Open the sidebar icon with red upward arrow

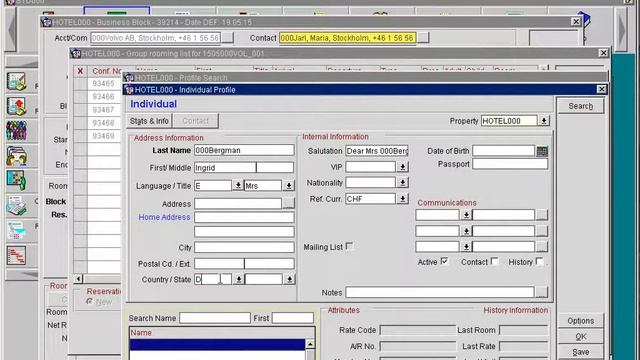(x=16, y=107)
